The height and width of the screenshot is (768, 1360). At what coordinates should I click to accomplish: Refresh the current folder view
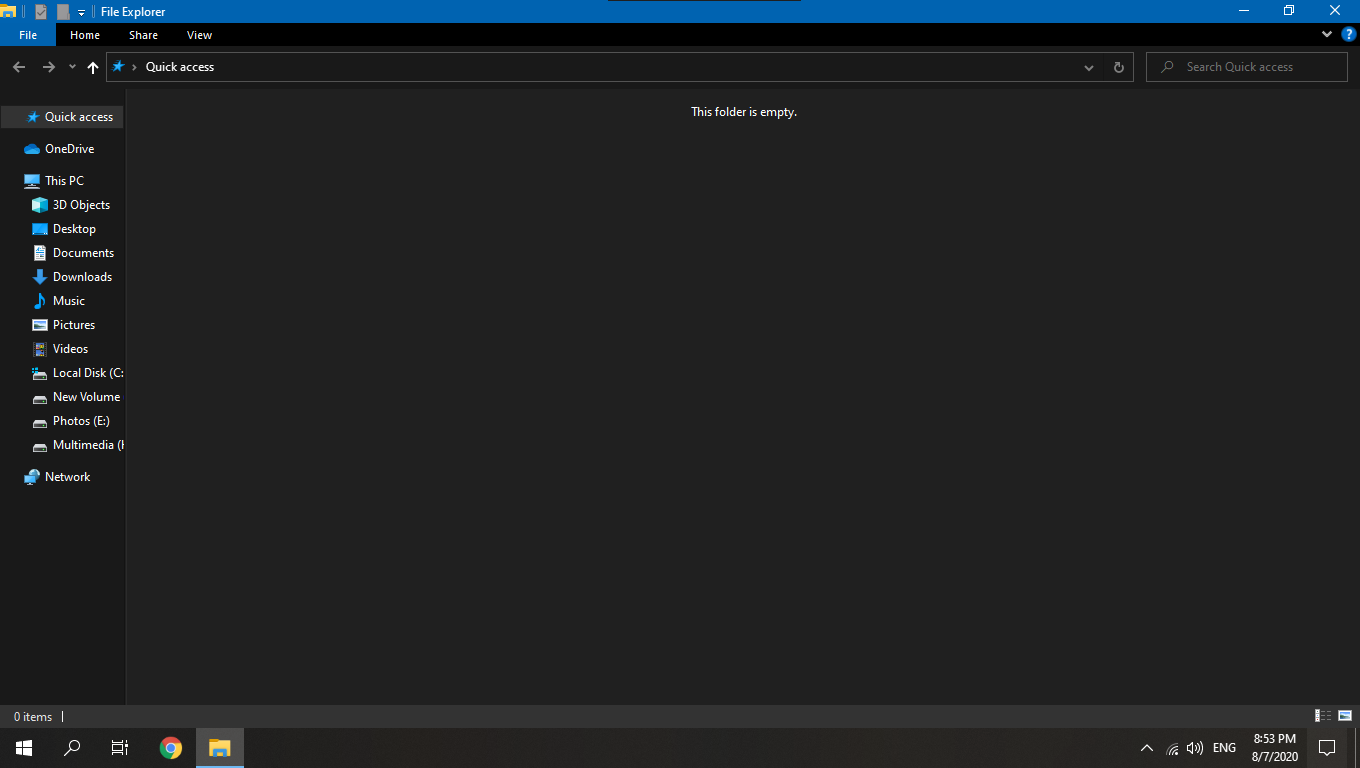(1118, 67)
